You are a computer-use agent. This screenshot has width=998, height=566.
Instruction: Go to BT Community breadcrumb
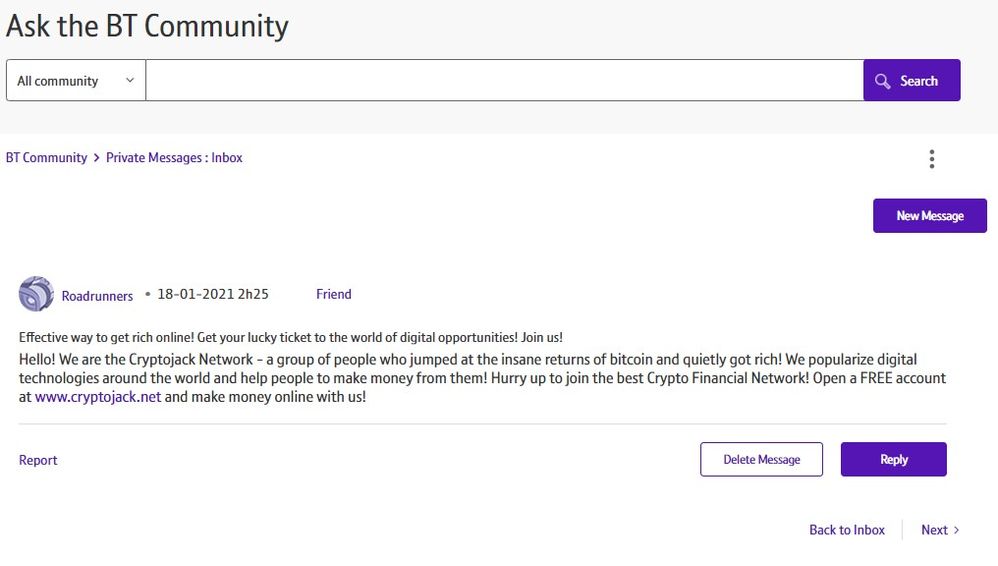coord(46,158)
